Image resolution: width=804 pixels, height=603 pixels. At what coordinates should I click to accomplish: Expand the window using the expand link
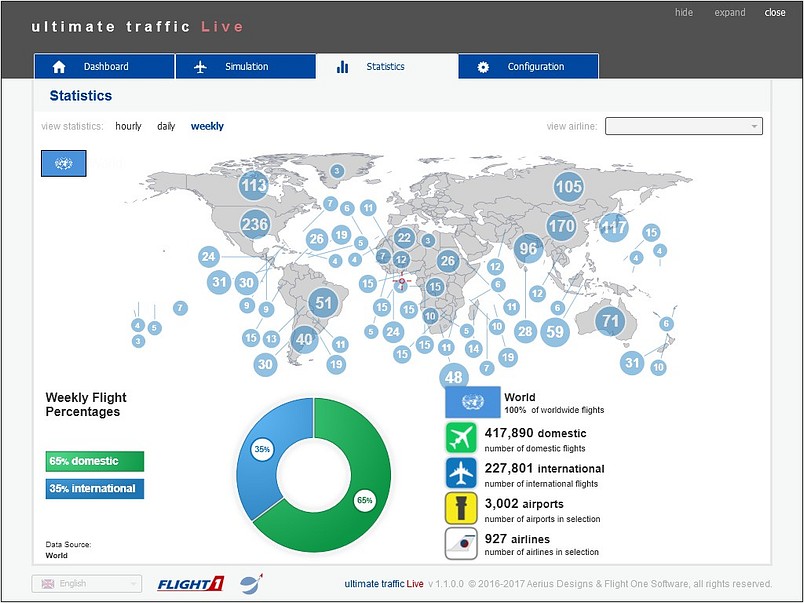pyautogui.click(x=730, y=12)
